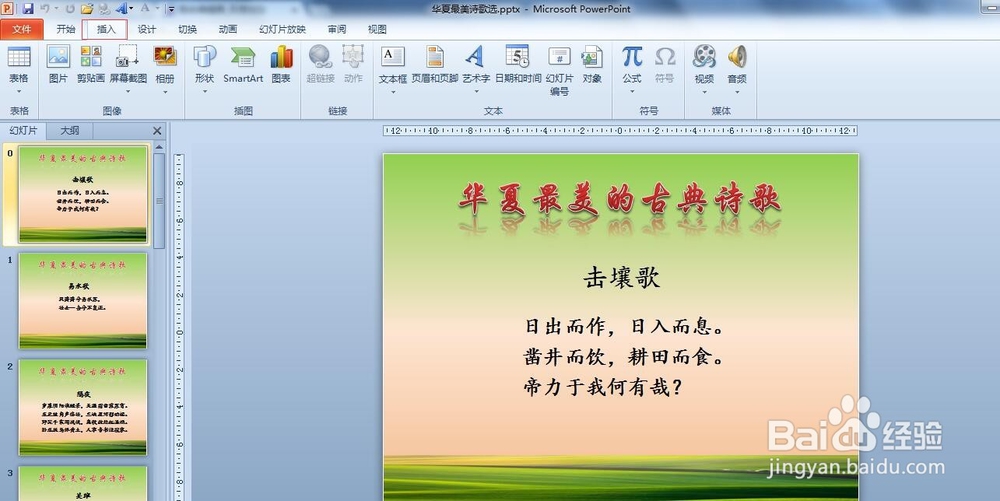Click the 相册 photo album icon
This screenshot has width=1000, height=501.
(x=165, y=57)
